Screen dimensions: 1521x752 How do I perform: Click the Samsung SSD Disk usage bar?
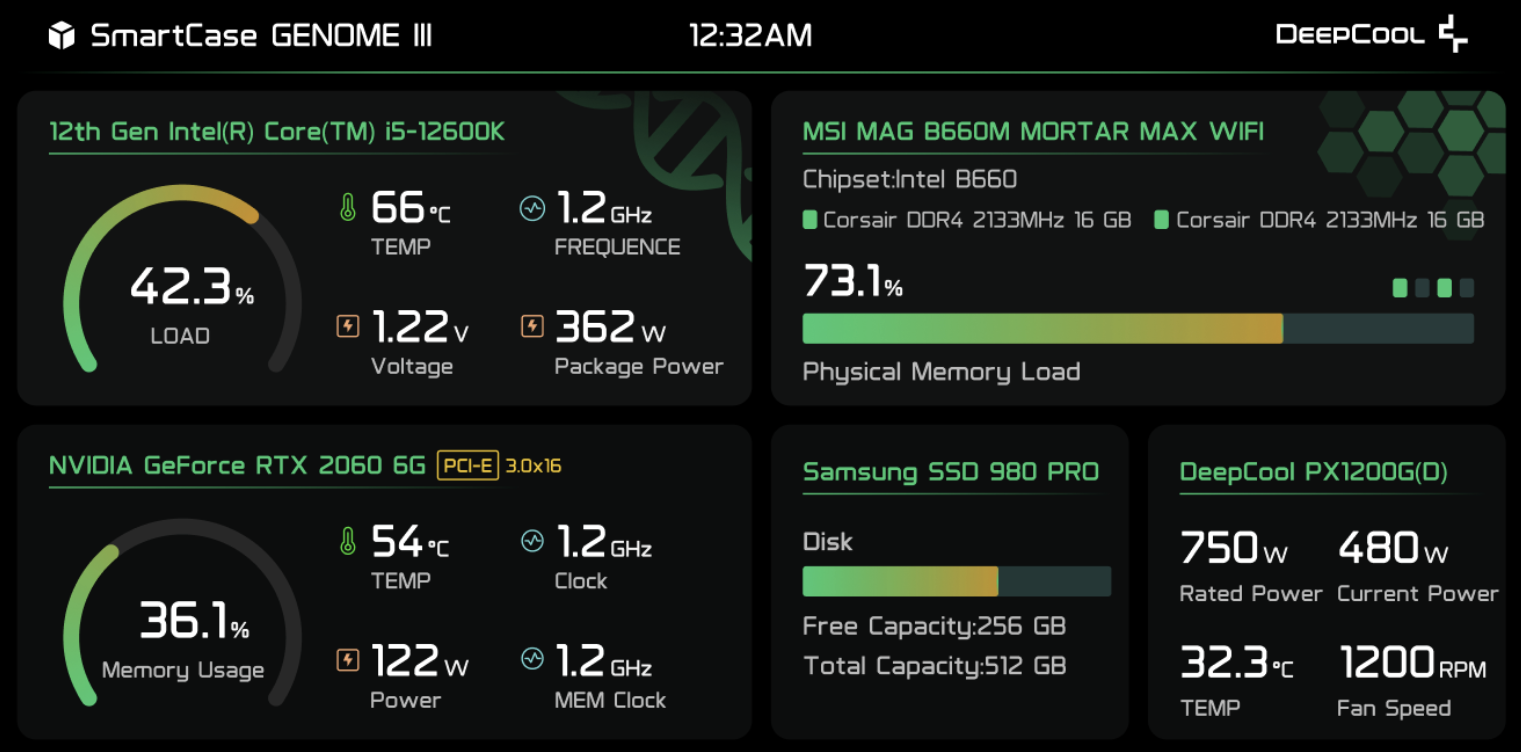(x=957, y=581)
